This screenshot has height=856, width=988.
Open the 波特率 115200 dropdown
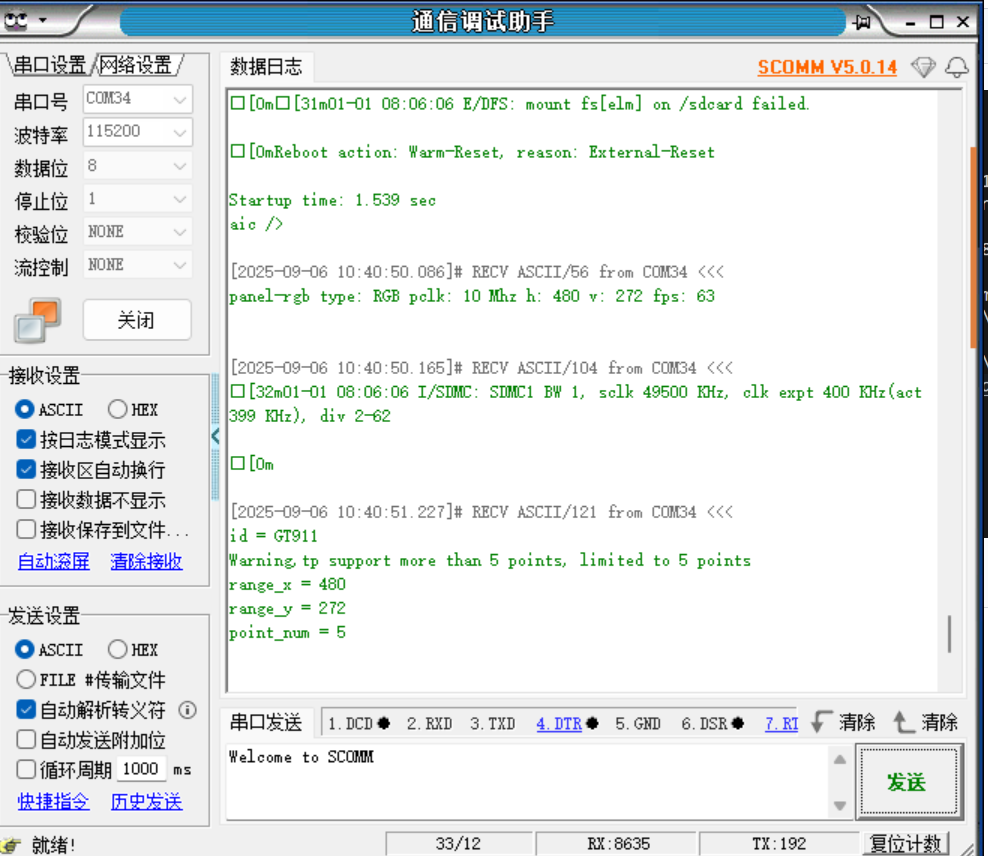pyautogui.click(x=137, y=132)
